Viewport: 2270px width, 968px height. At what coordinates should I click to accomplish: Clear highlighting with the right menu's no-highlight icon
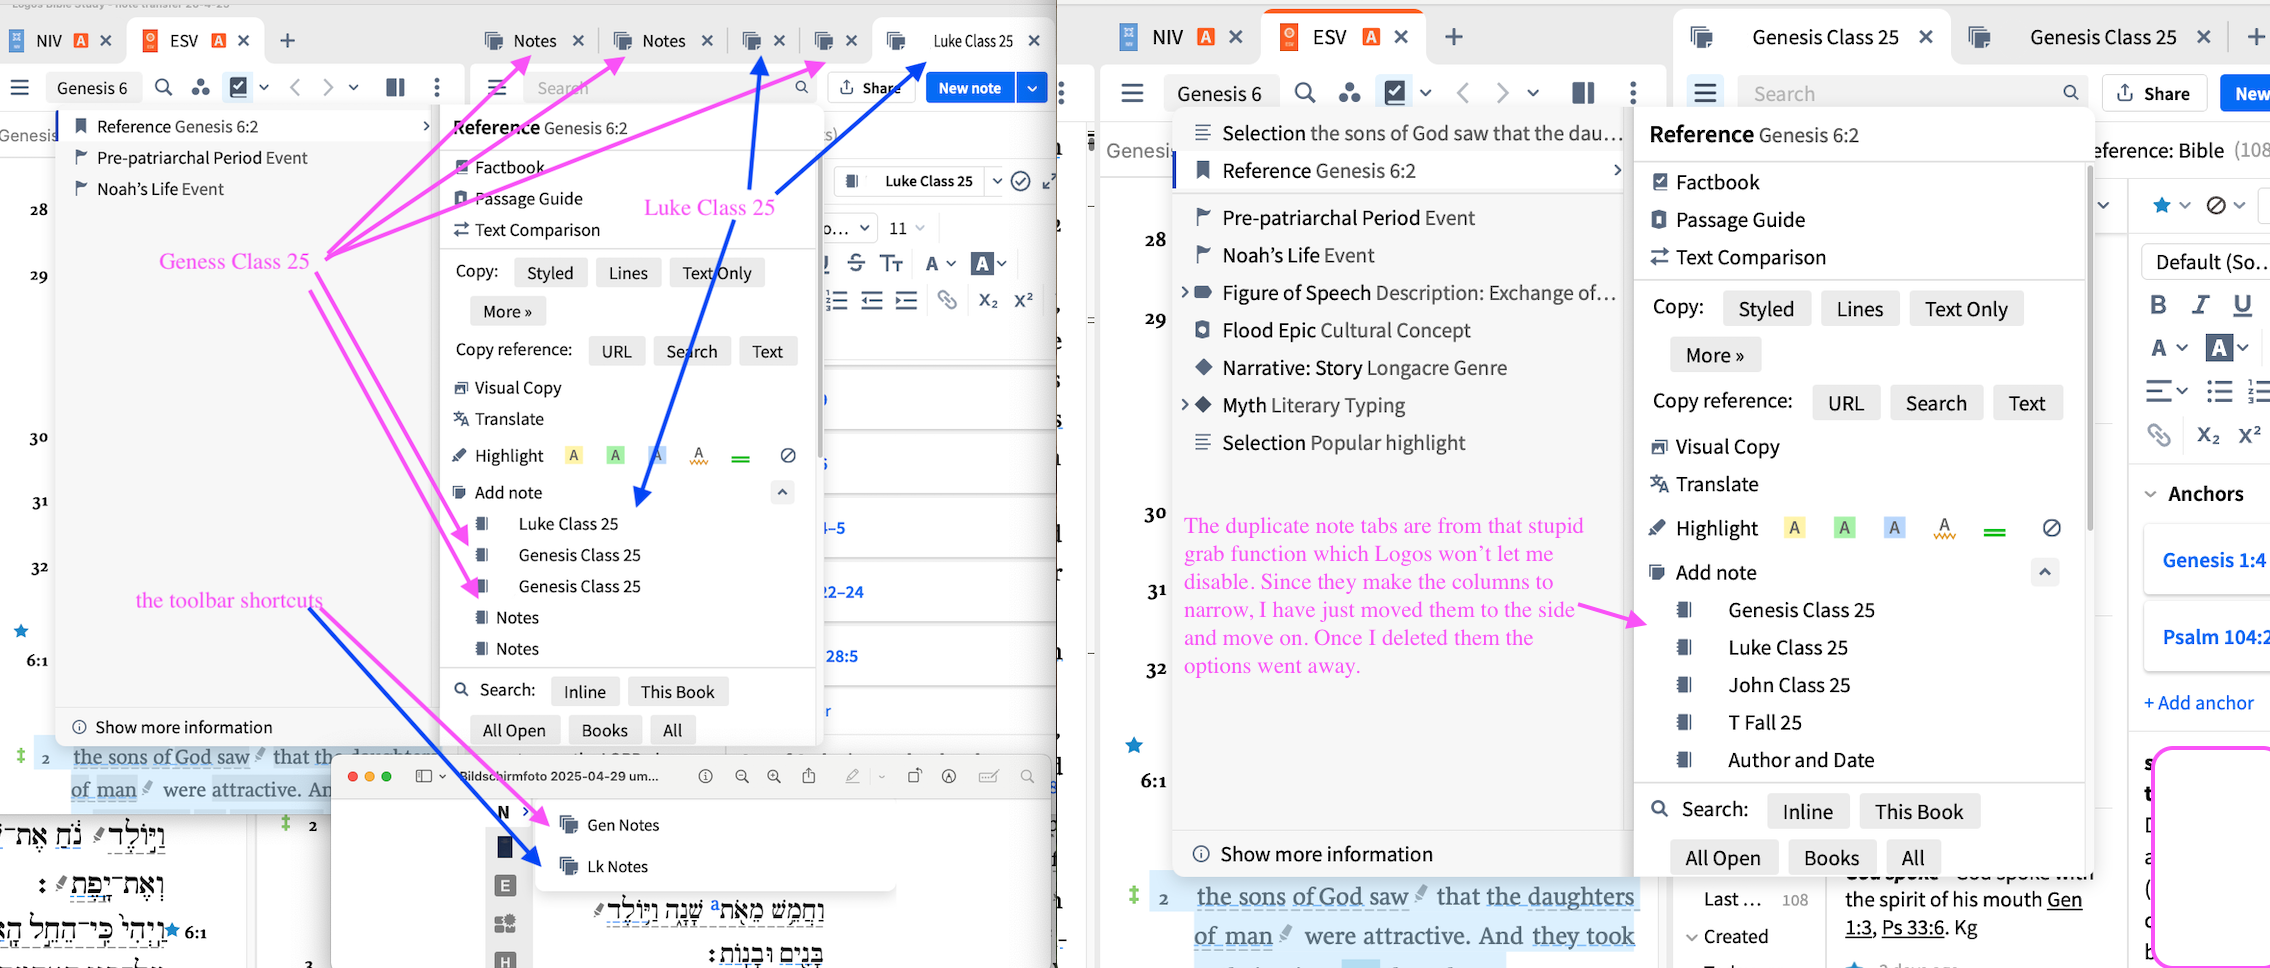[x=2051, y=528]
